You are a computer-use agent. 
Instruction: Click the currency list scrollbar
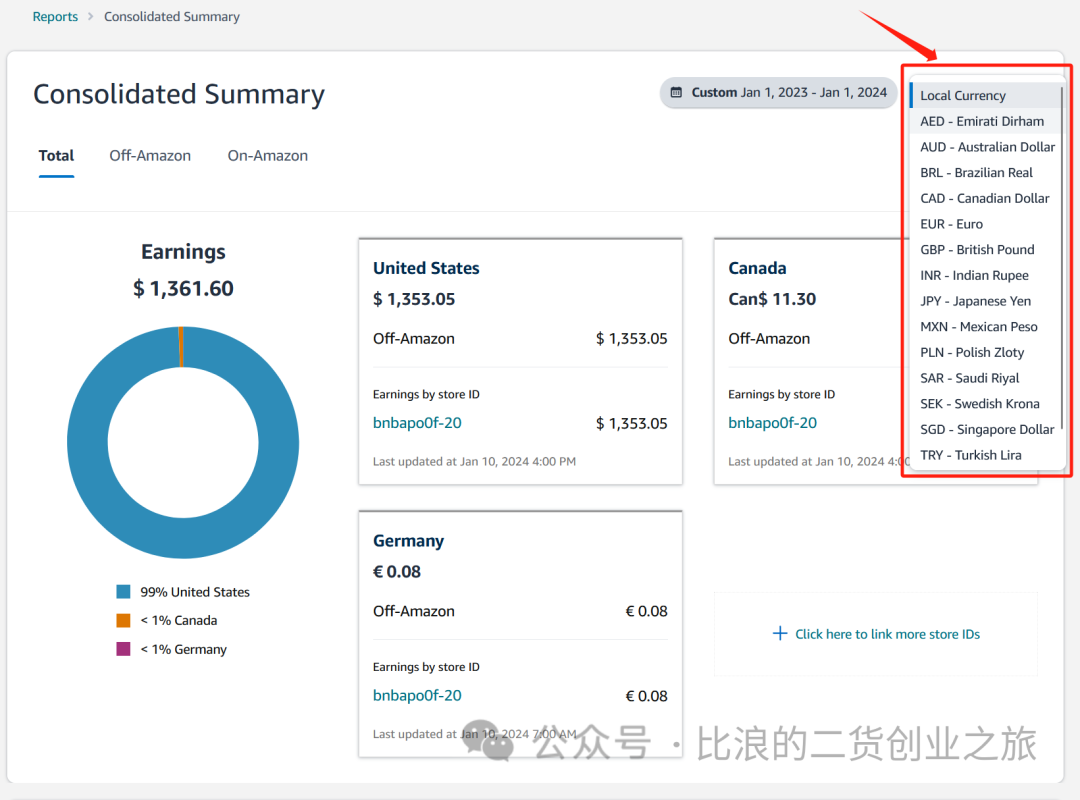tap(1061, 256)
